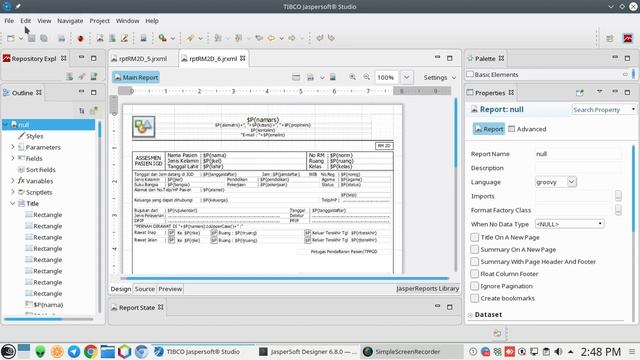This screenshot has width=640, height=360.
Task: Click the Outline panel horizontal scrollbar
Action: click(x=33, y=319)
